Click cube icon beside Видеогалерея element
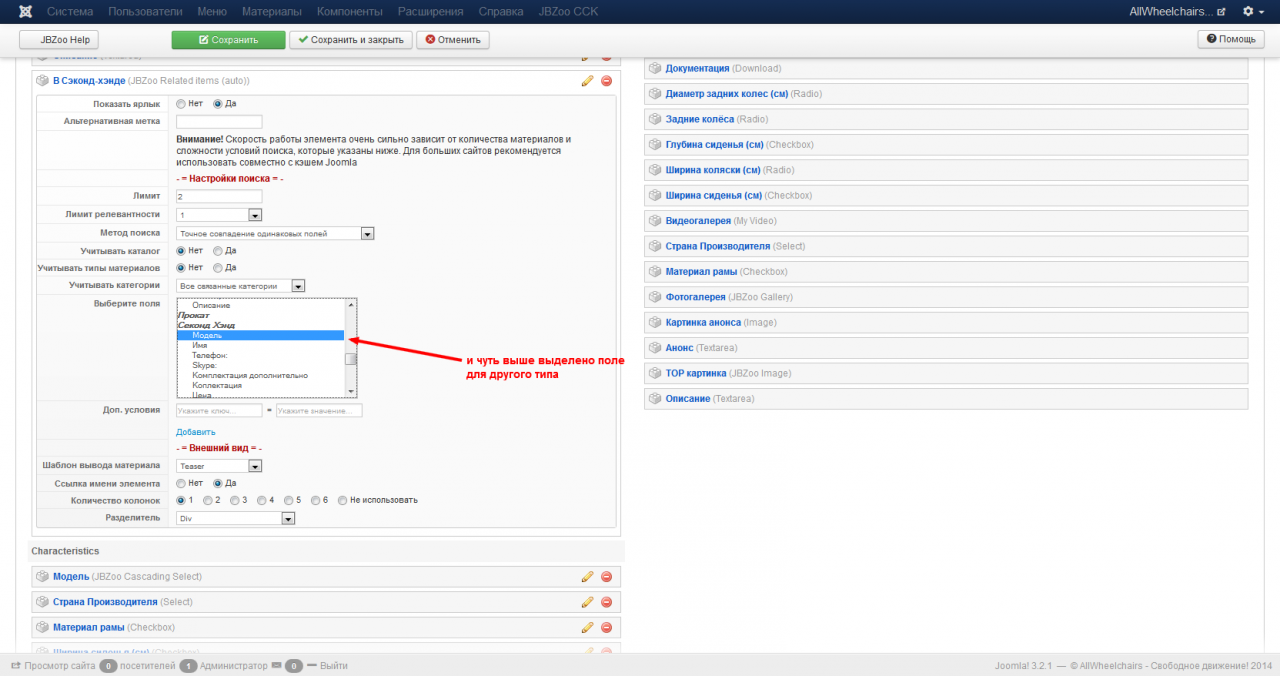This screenshot has height=676, width=1280. click(x=655, y=221)
